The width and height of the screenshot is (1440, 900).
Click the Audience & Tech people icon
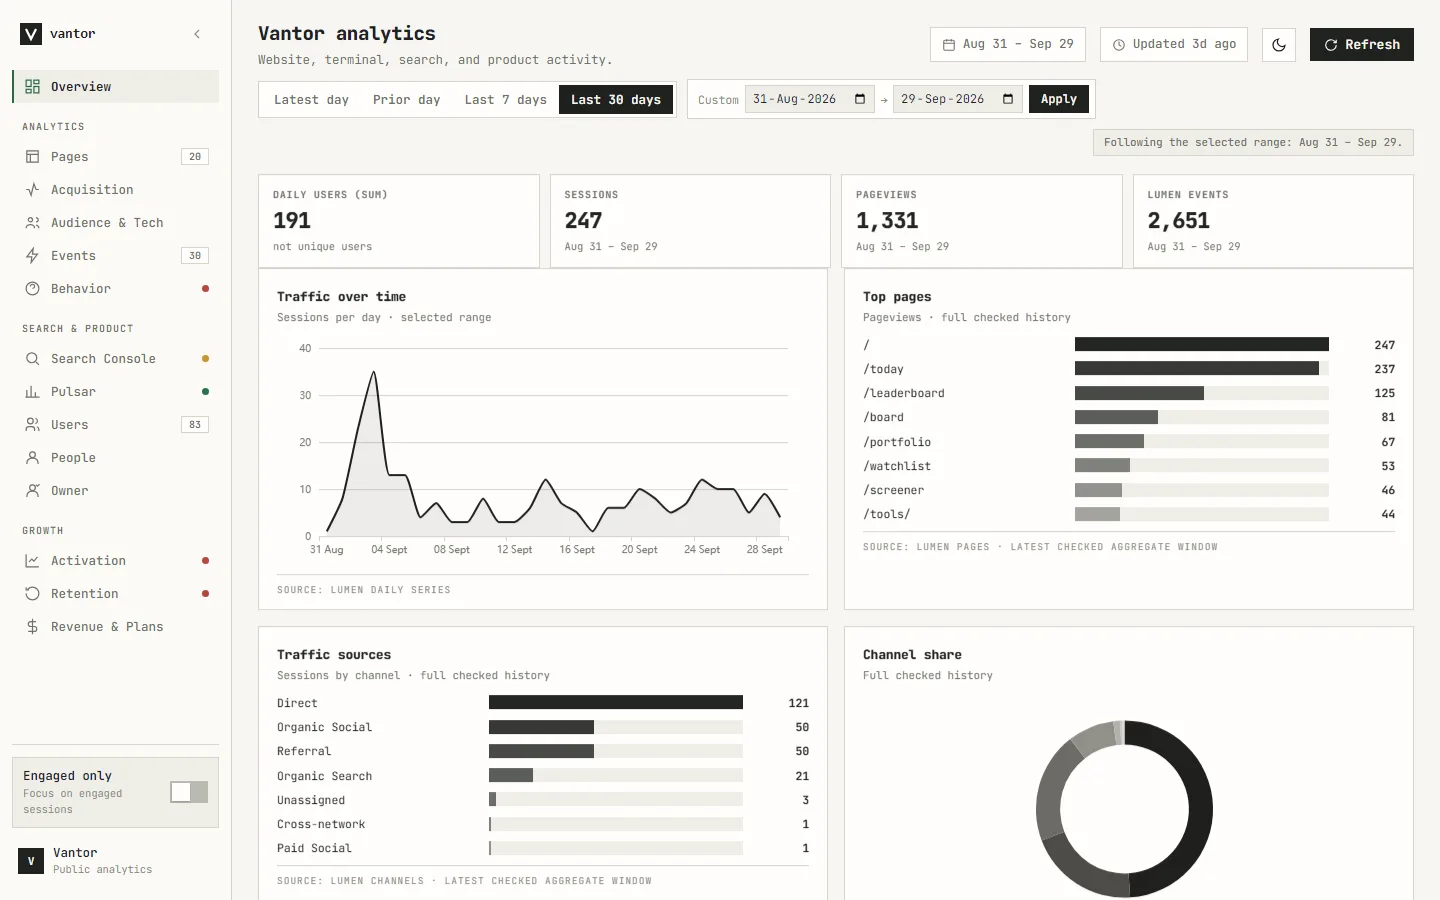33,223
